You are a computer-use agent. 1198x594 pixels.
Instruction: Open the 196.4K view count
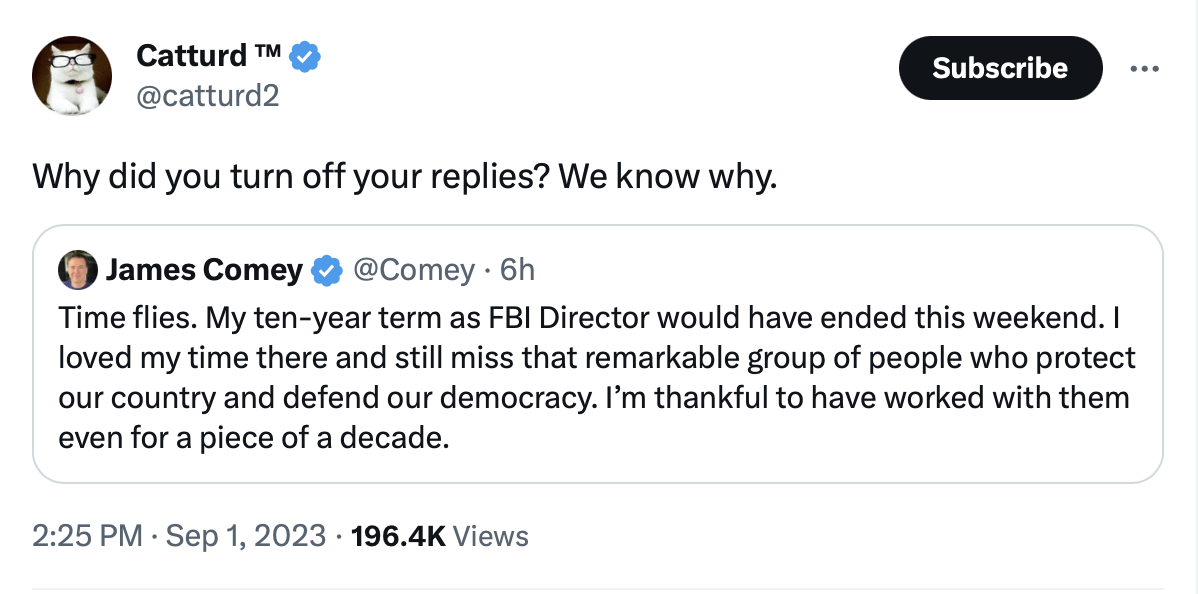click(x=398, y=536)
